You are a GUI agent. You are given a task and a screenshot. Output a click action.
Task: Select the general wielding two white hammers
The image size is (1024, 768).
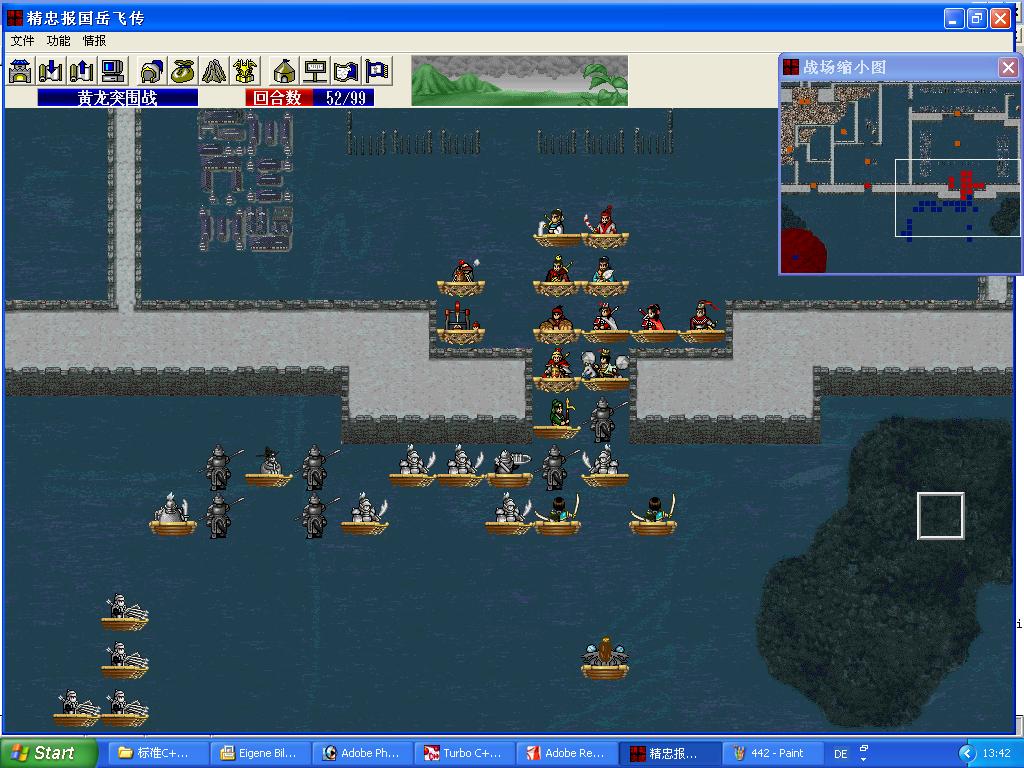[605, 370]
